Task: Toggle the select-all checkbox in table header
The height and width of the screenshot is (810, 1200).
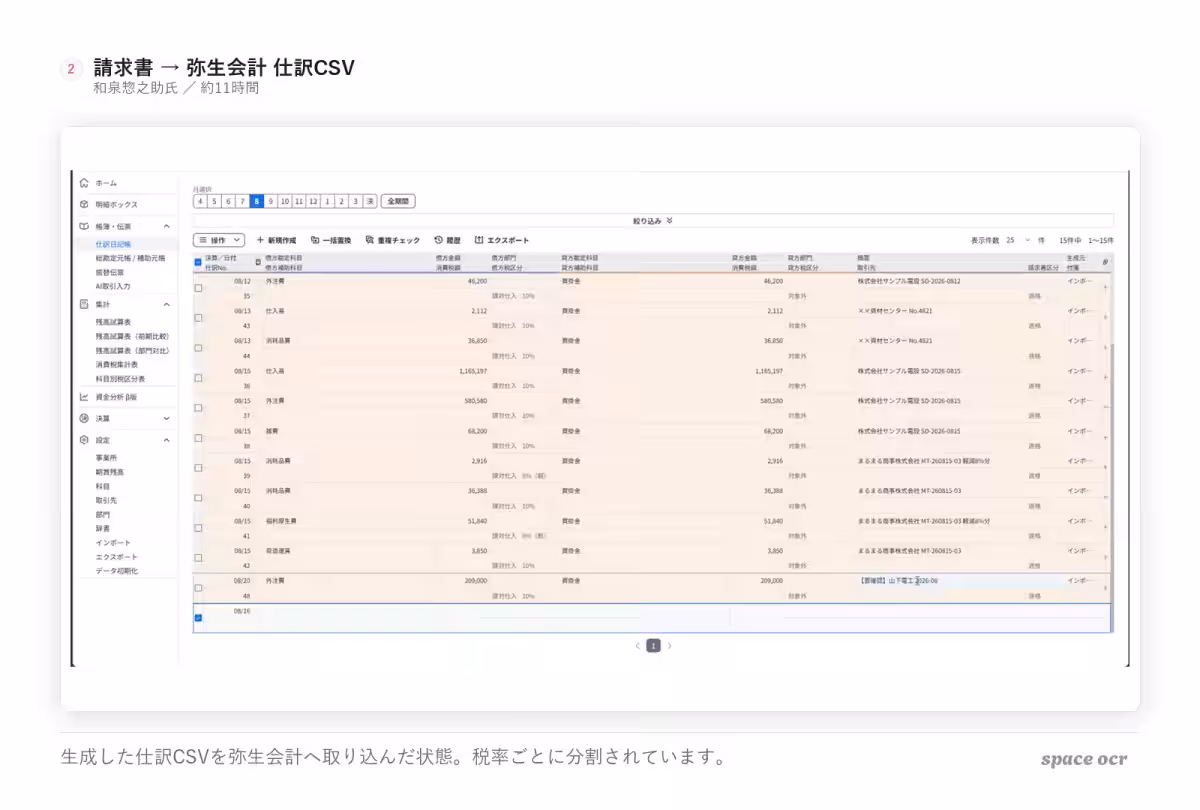Action: (x=198, y=262)
